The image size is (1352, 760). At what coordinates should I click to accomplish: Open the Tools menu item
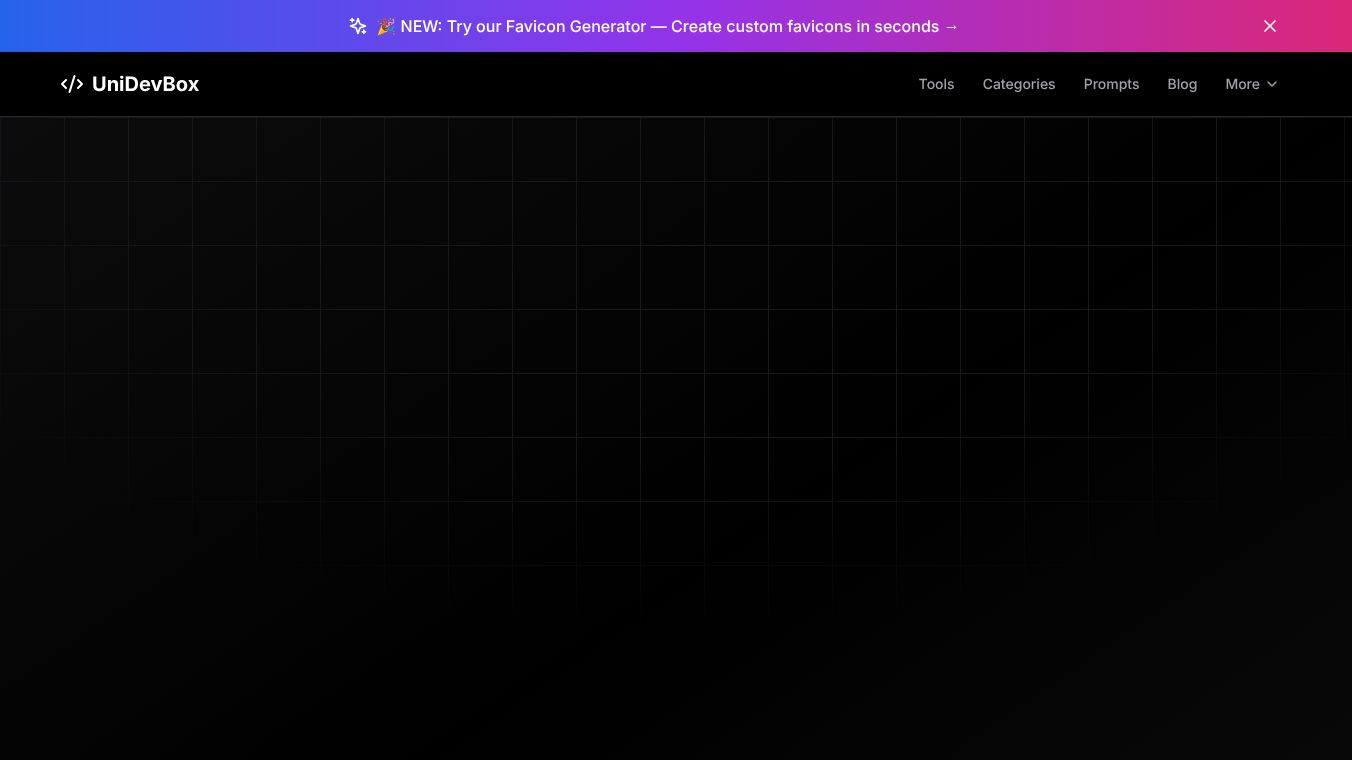coord(936,84)
